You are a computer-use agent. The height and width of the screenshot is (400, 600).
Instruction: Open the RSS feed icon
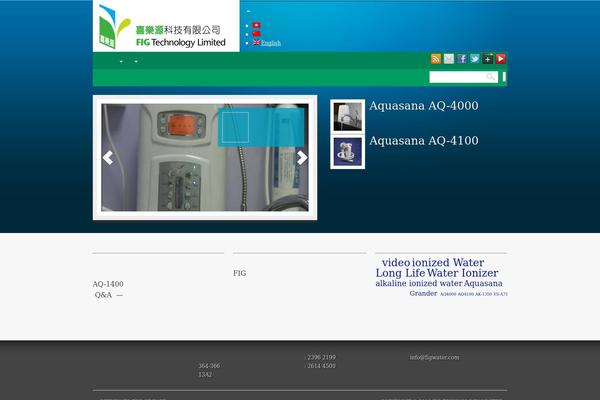coord(435,59)
